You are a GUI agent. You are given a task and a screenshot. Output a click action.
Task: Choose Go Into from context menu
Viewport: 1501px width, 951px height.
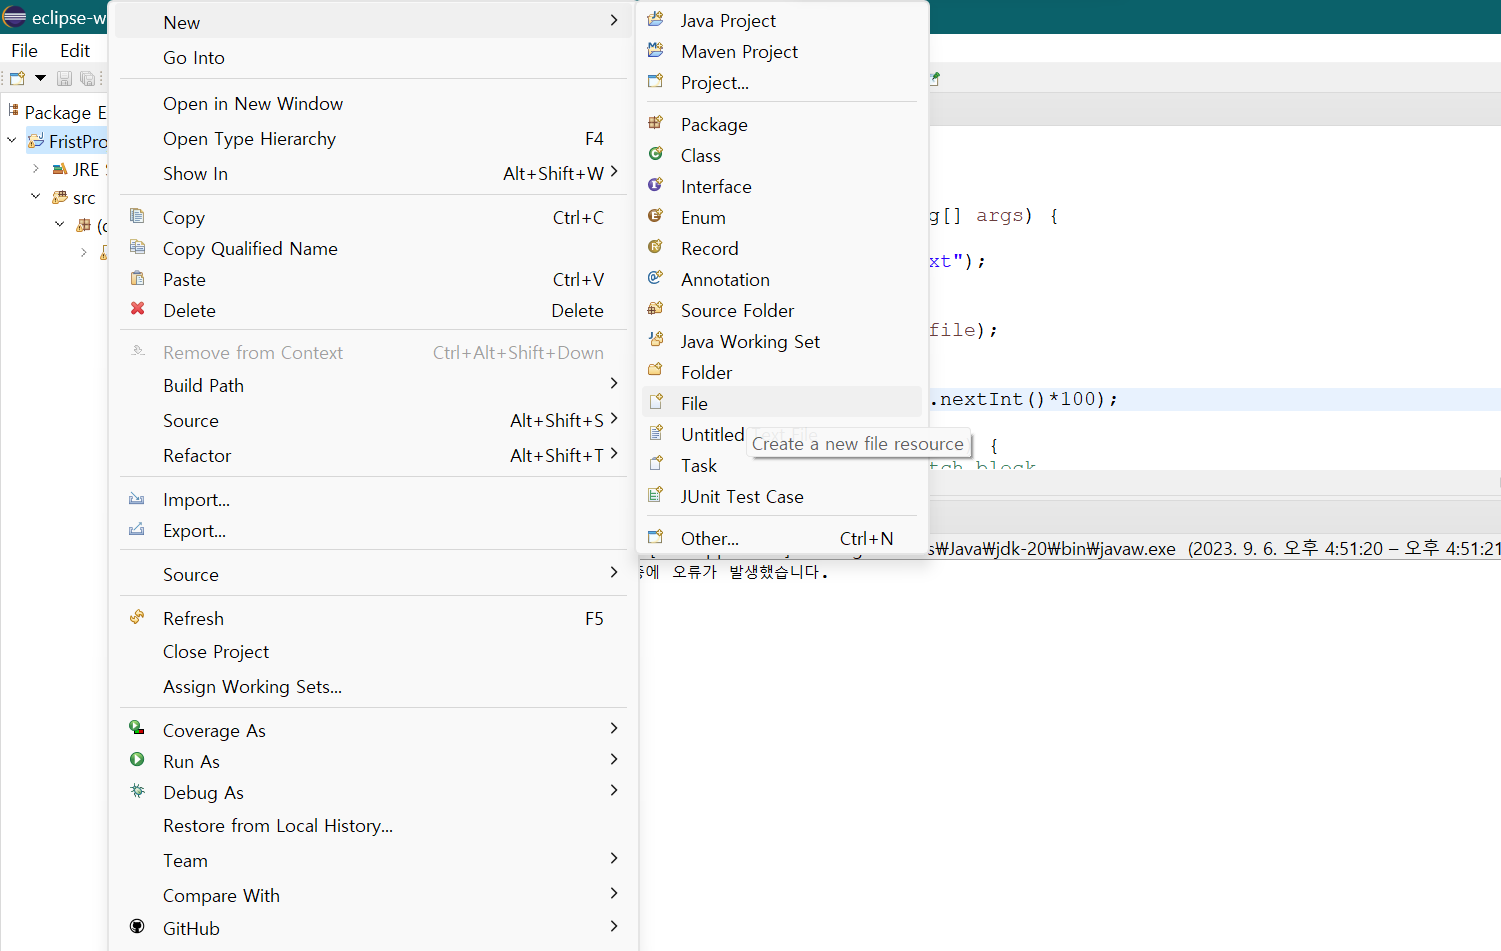tap(372, 58)
